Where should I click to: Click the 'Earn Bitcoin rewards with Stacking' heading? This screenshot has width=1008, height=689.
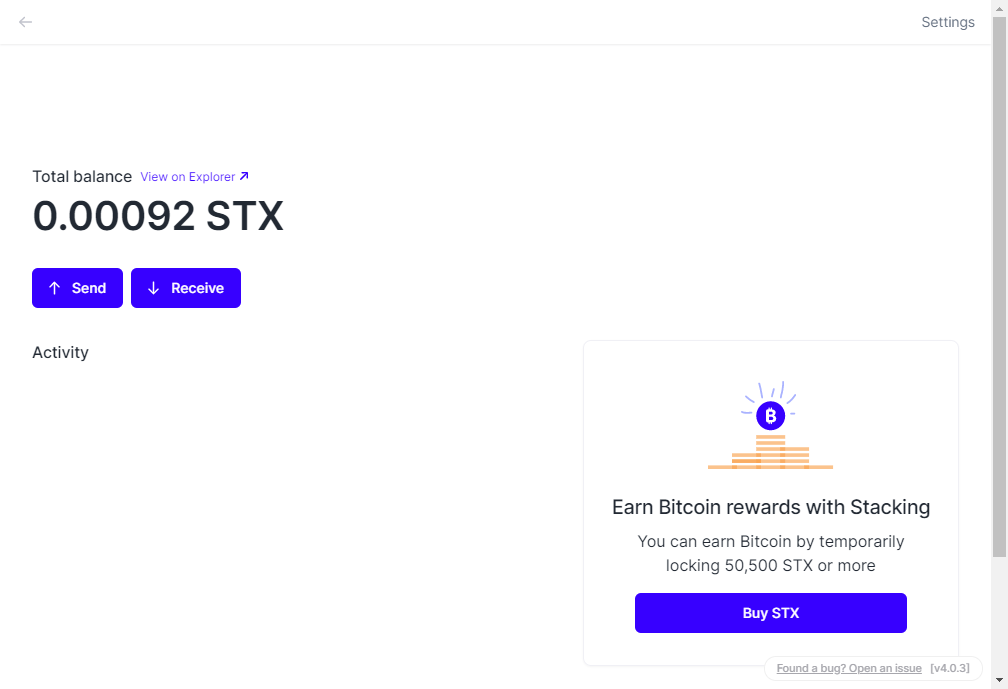click(x=770, y=507)
